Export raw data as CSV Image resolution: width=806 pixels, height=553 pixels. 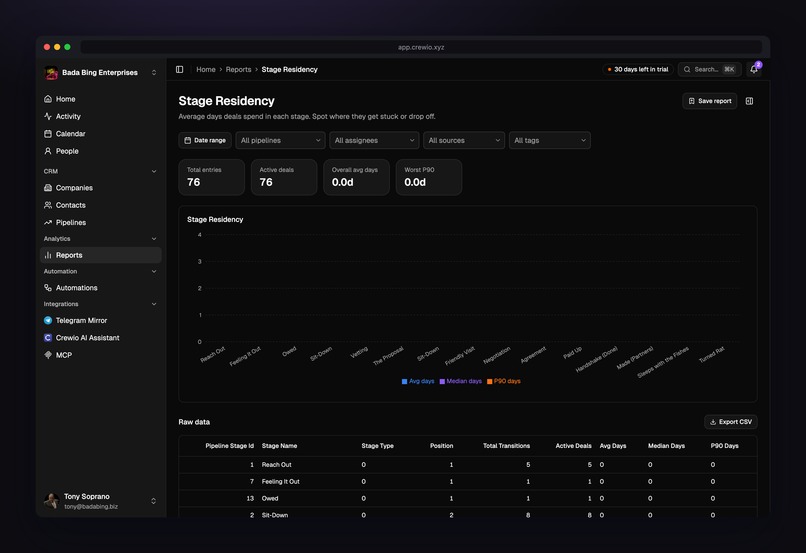coord(730,422)
